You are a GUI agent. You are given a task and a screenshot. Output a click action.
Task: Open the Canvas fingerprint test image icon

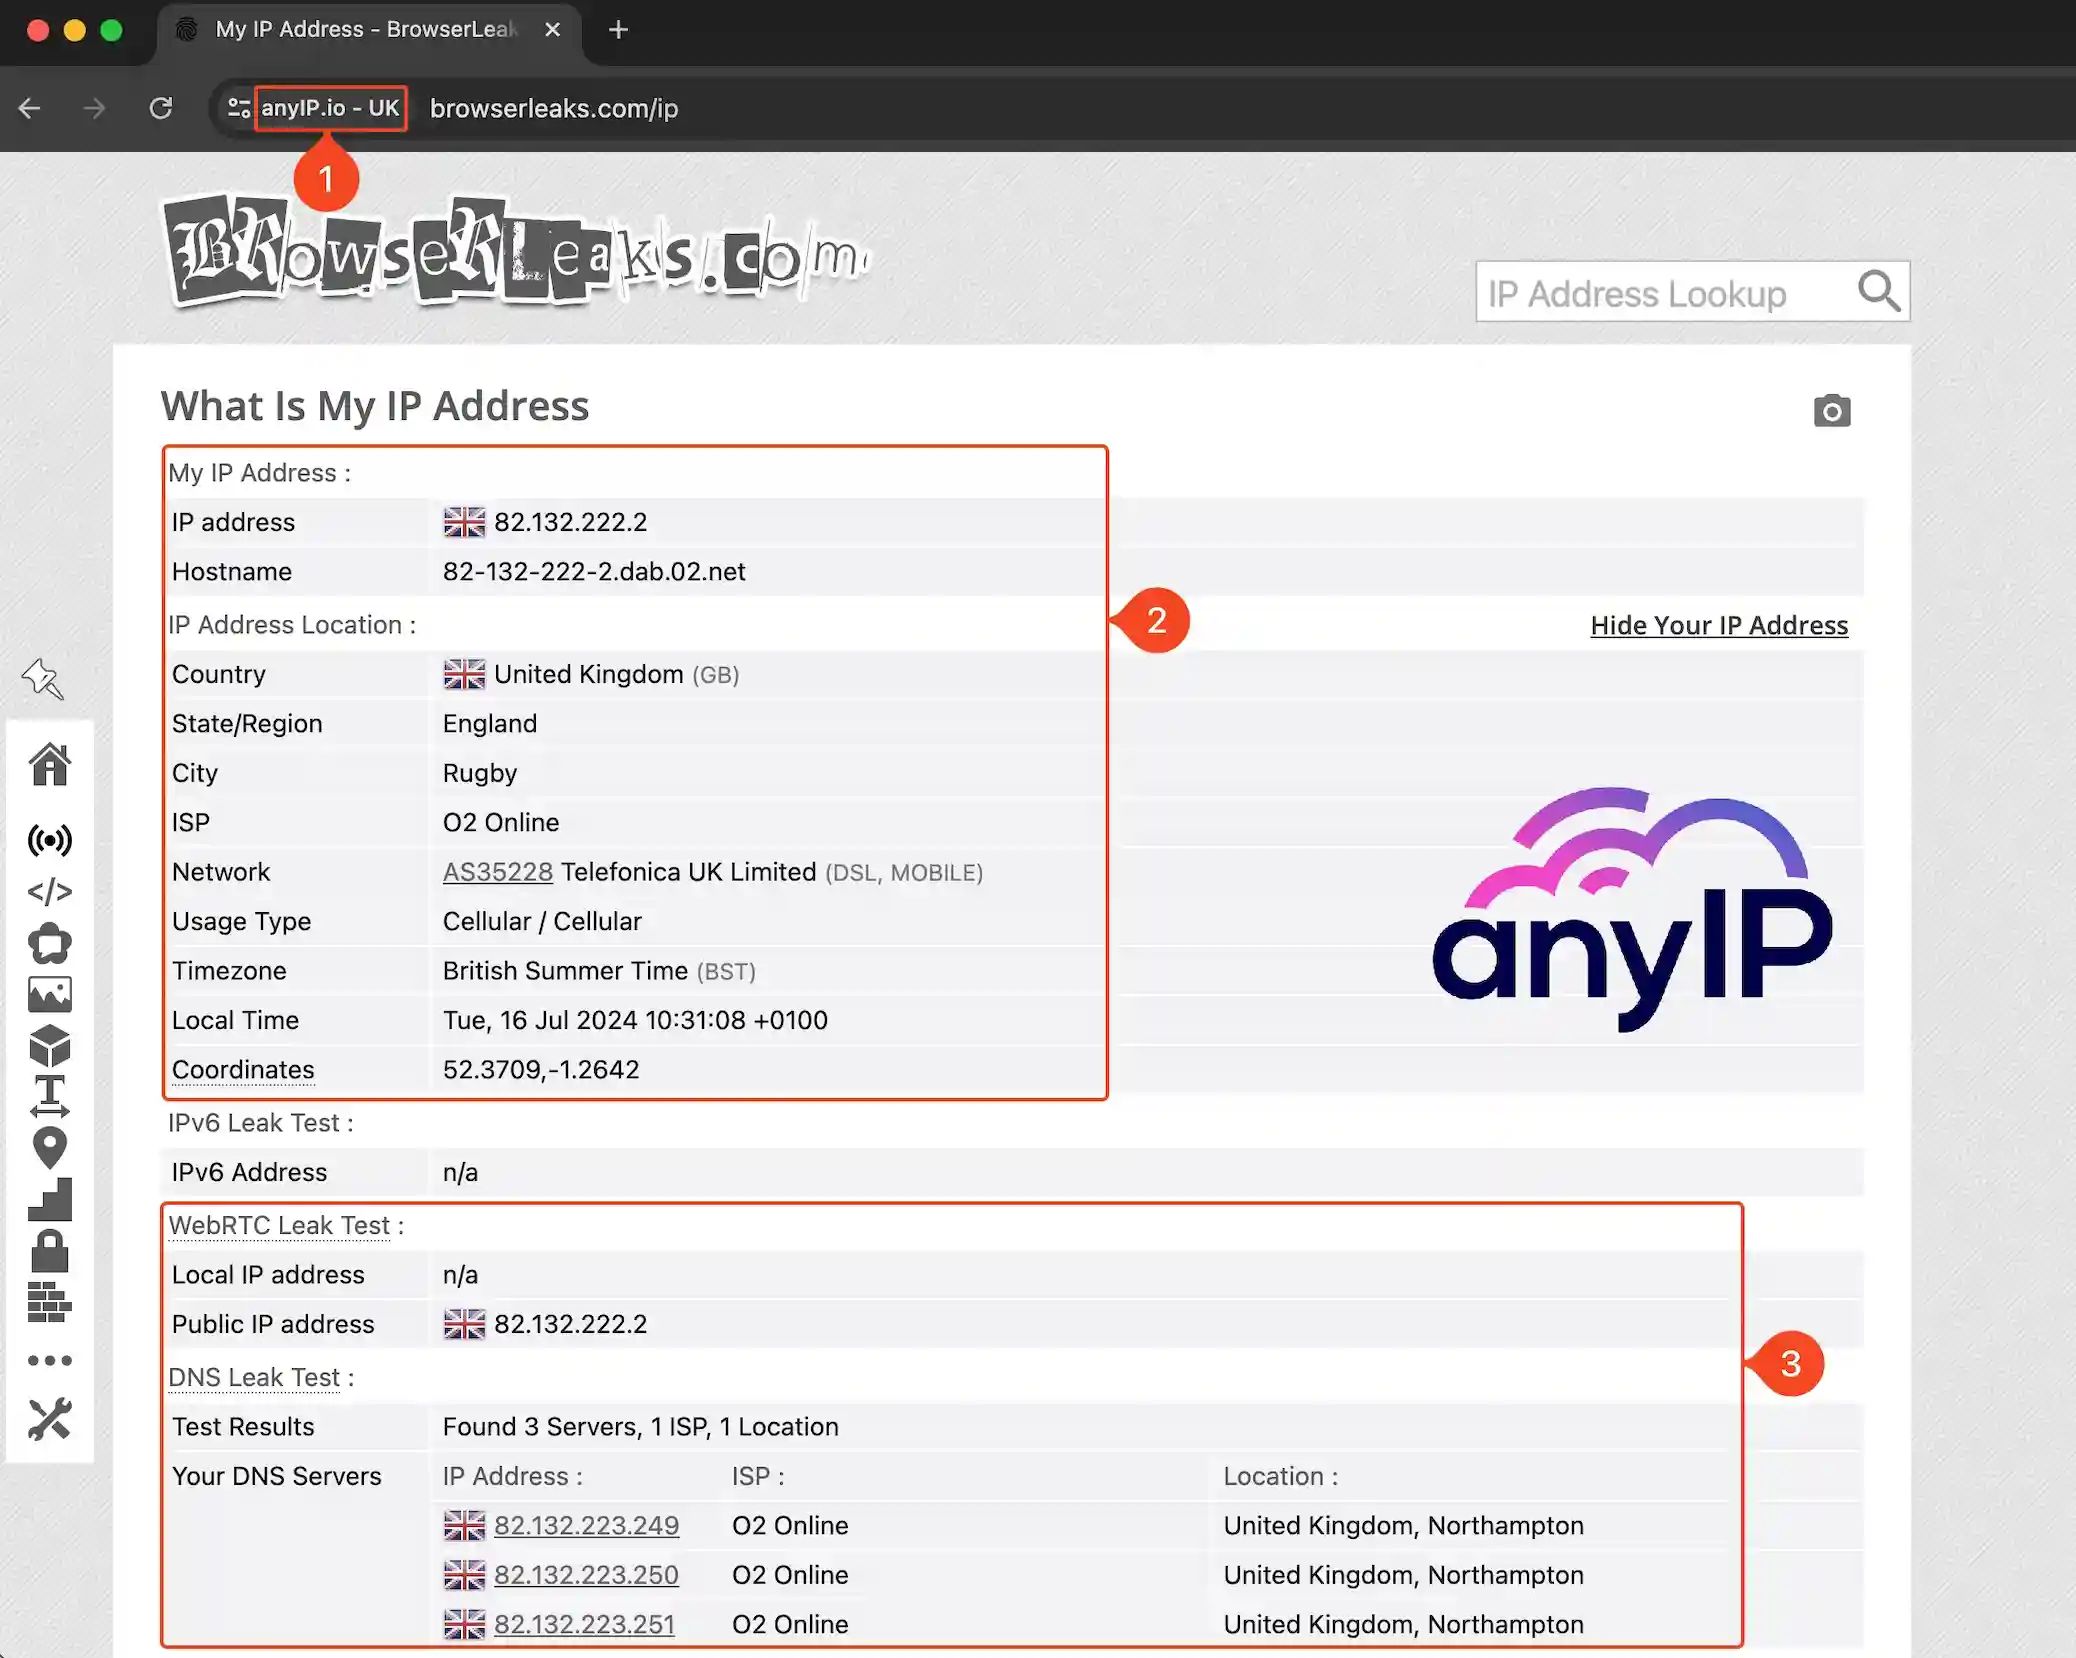(x=52, y=993)
